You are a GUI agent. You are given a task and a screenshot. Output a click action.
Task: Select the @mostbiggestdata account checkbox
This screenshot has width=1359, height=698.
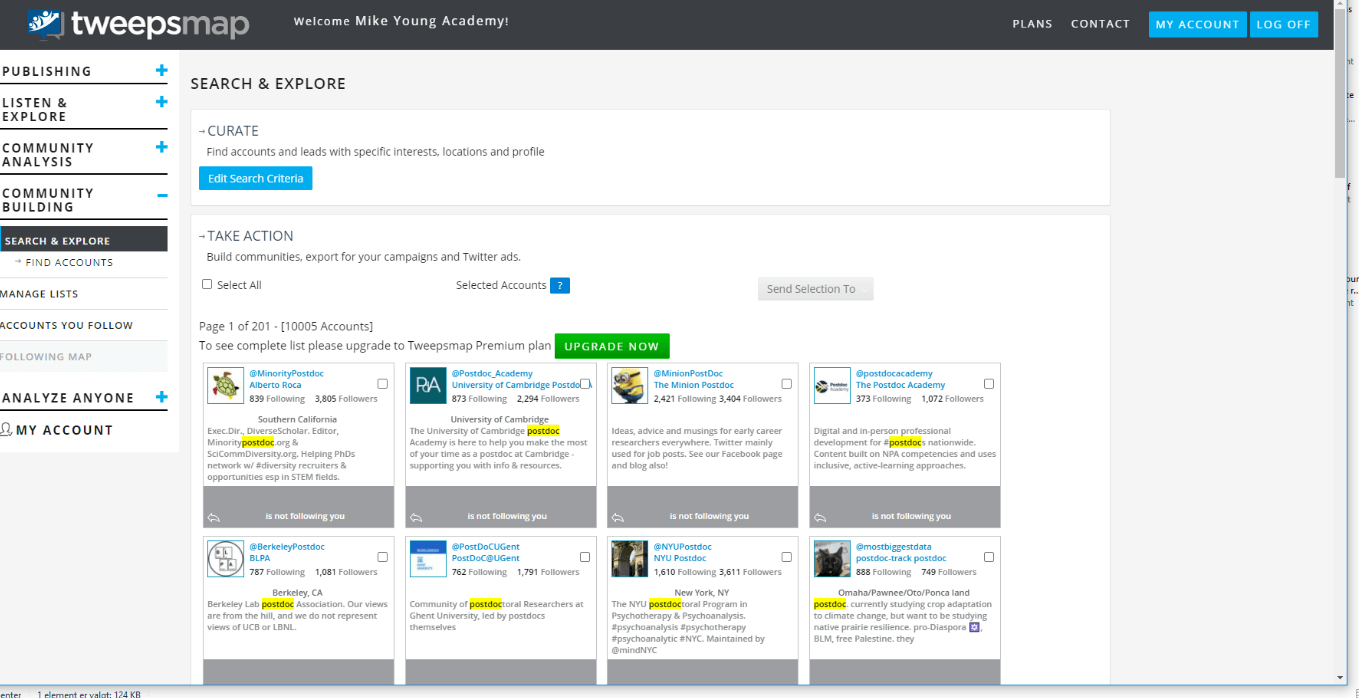(x=989, y=557)
